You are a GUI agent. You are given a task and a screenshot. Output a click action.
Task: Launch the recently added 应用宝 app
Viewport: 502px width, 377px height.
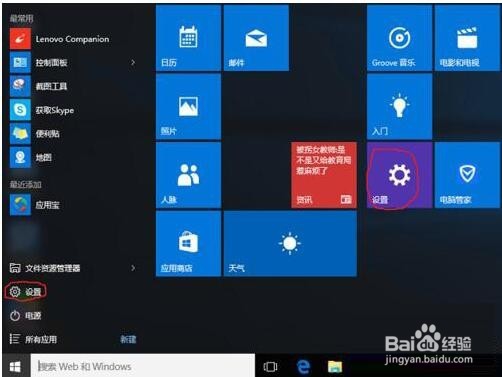point(75,205)
